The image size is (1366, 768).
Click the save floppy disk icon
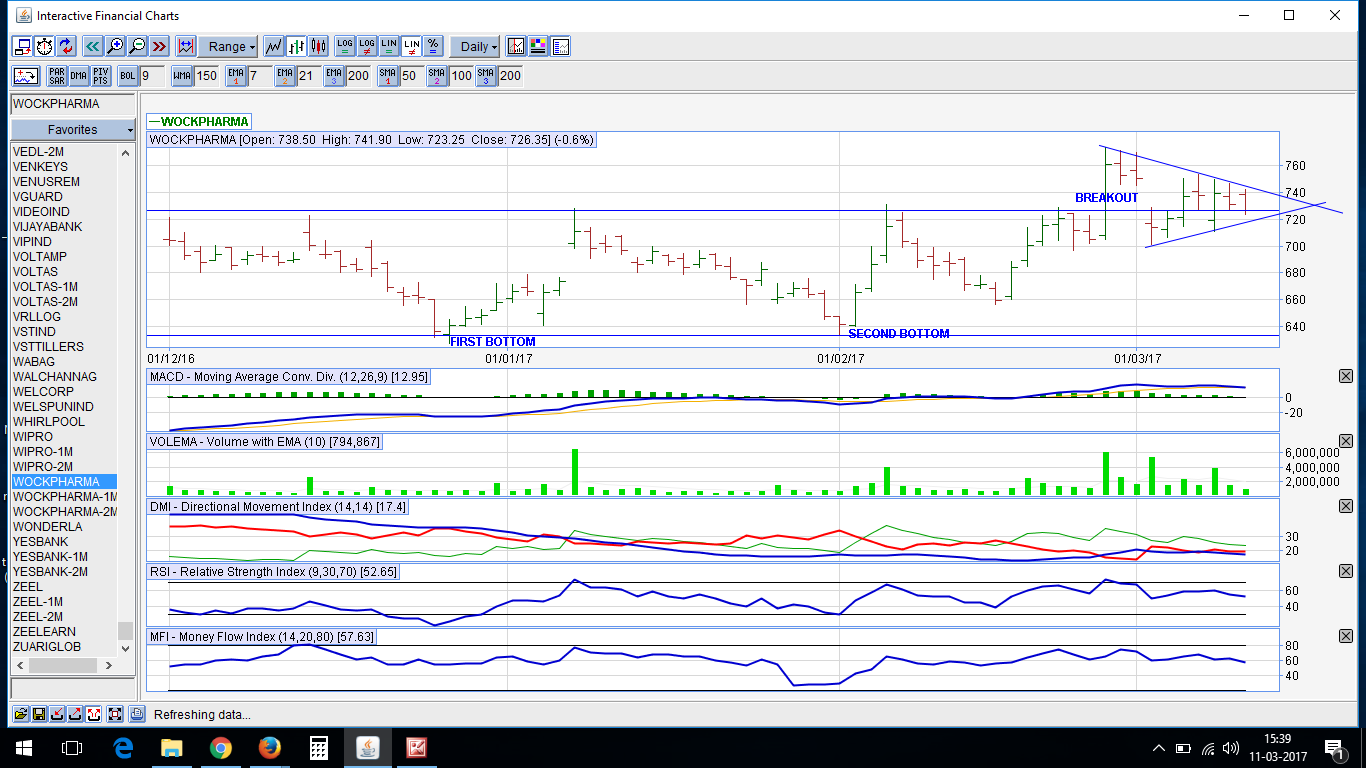pos(39,714)
